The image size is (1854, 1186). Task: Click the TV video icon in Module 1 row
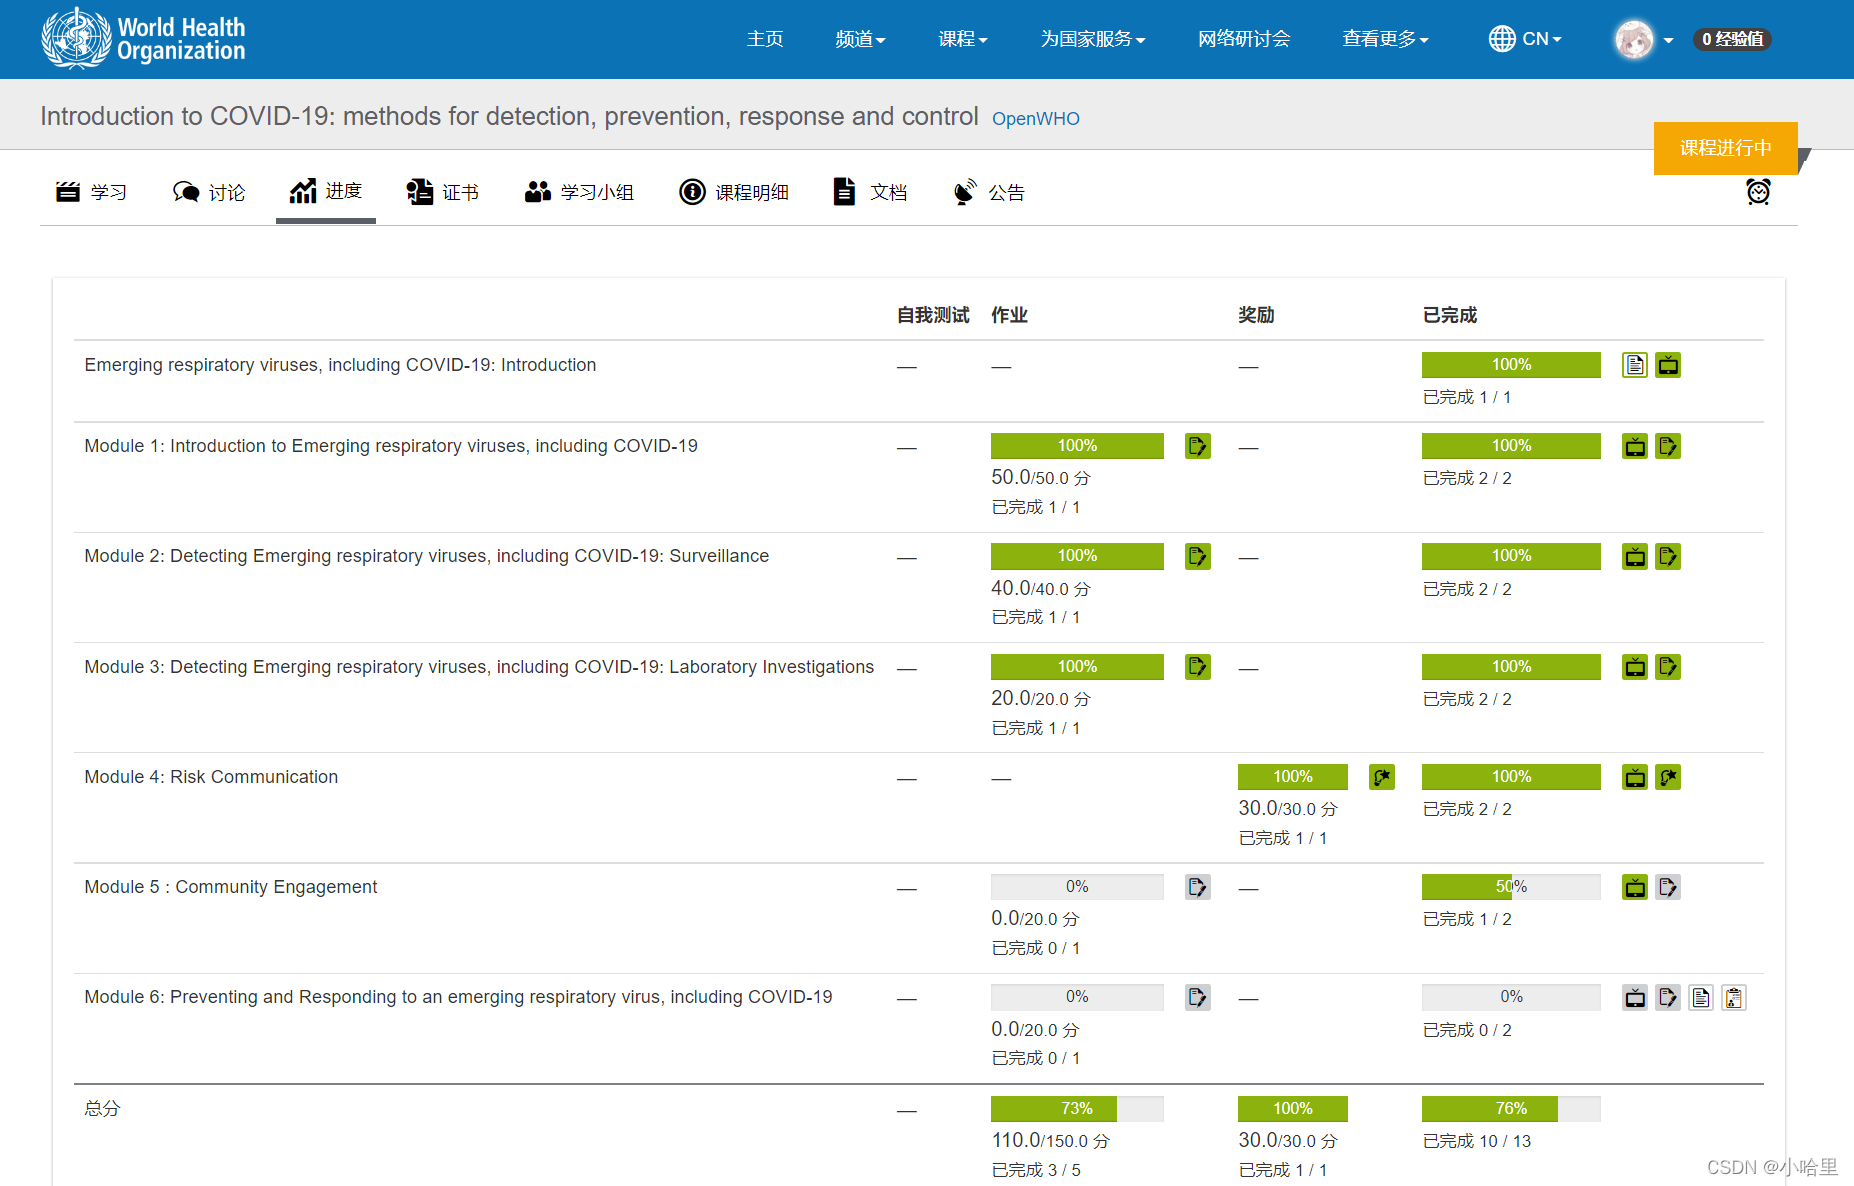point(1635,446)
